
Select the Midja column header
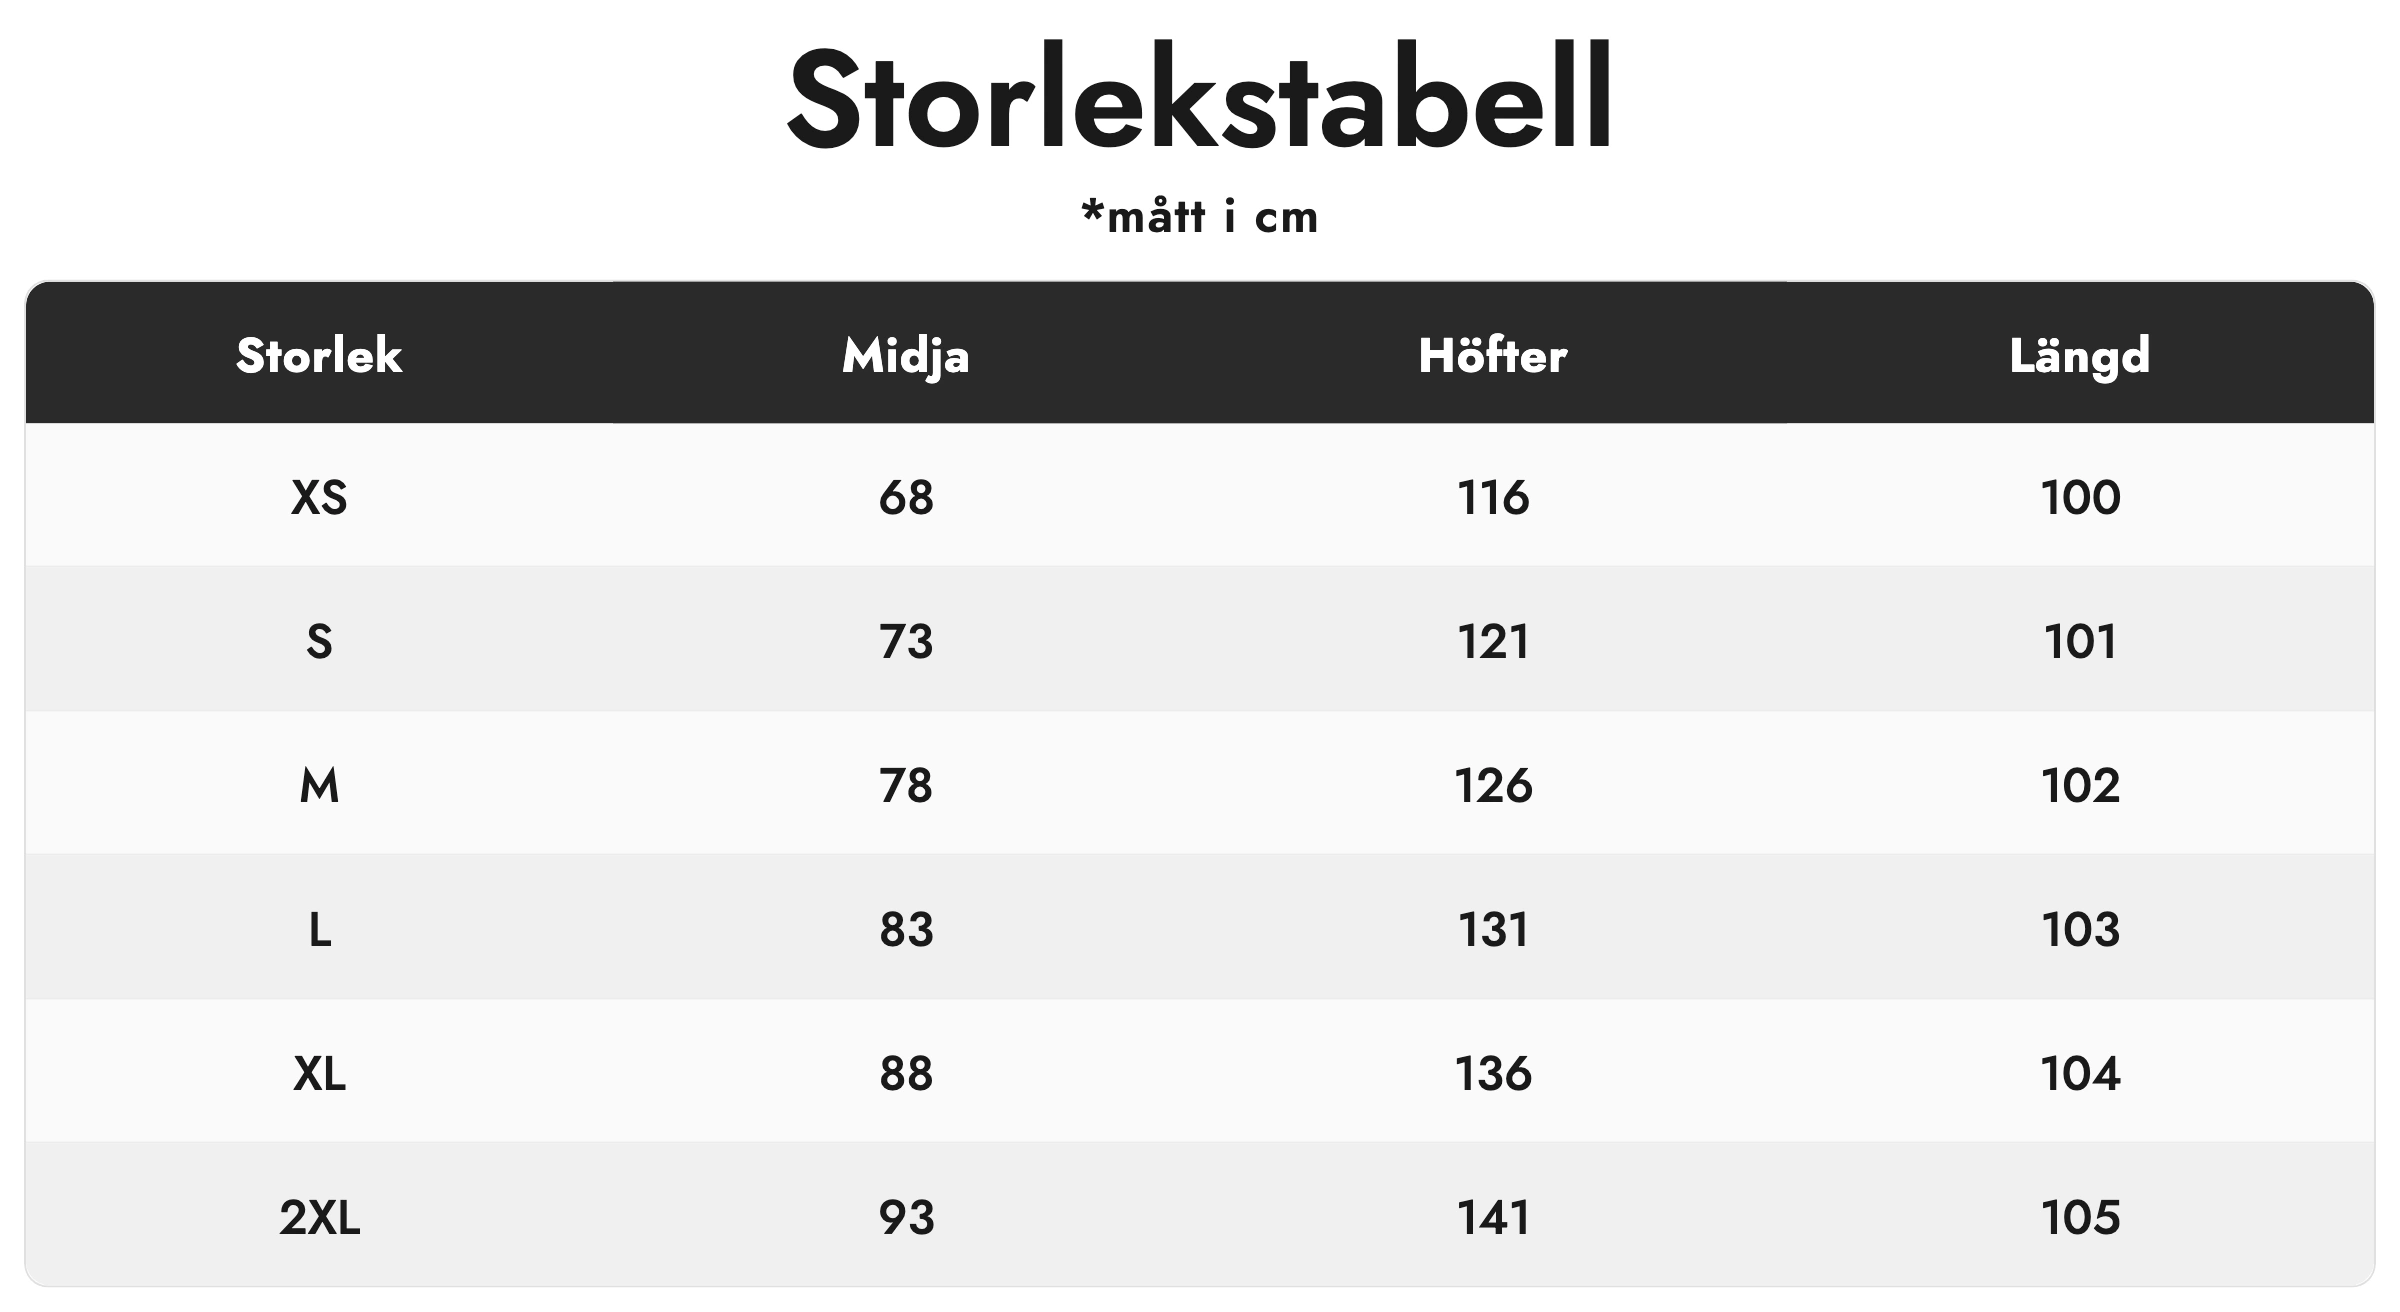(906, 356)
